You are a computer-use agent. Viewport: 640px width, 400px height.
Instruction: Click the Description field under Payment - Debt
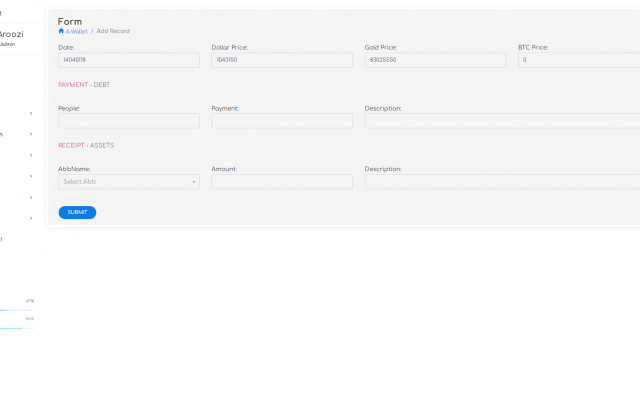[x=502, y=121]
